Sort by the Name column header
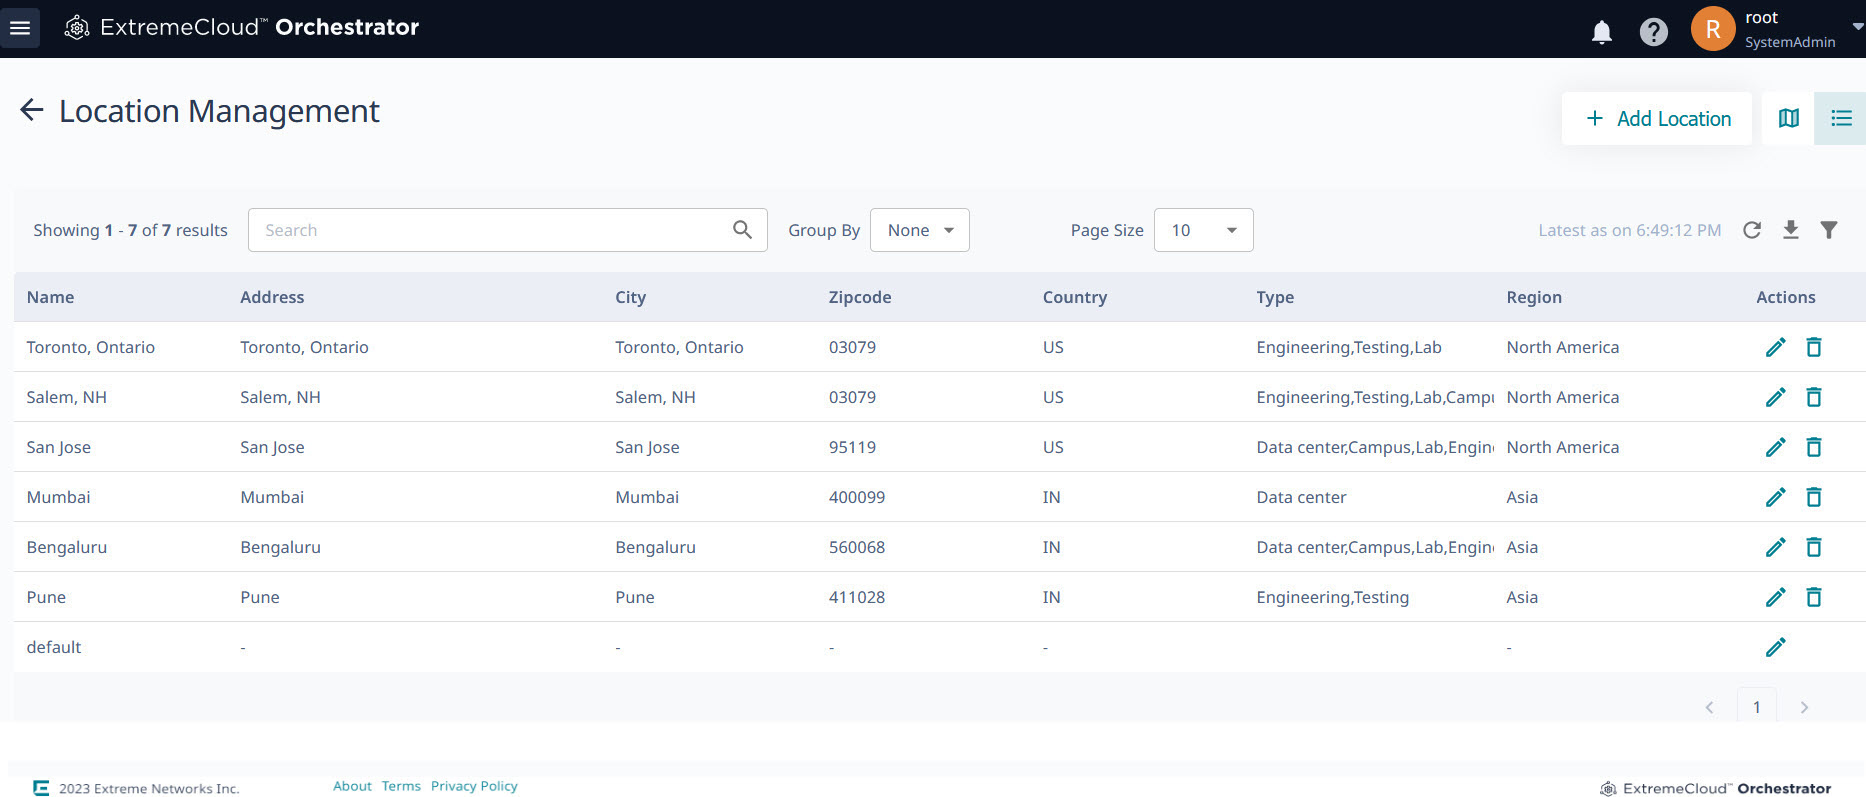This screenshot has height=797, width=1866. pyautogui.click(x=51, y=297)
